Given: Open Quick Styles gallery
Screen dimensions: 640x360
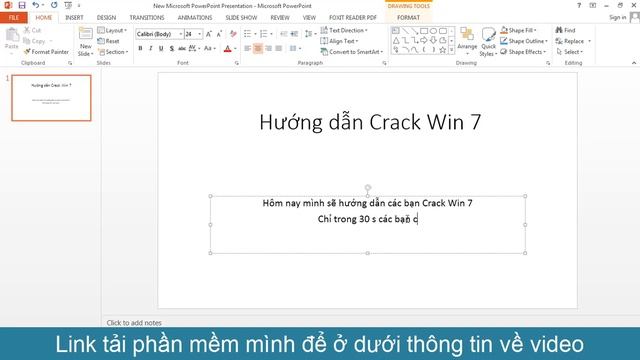Looking at the screenshot, I should pos(488,42).
